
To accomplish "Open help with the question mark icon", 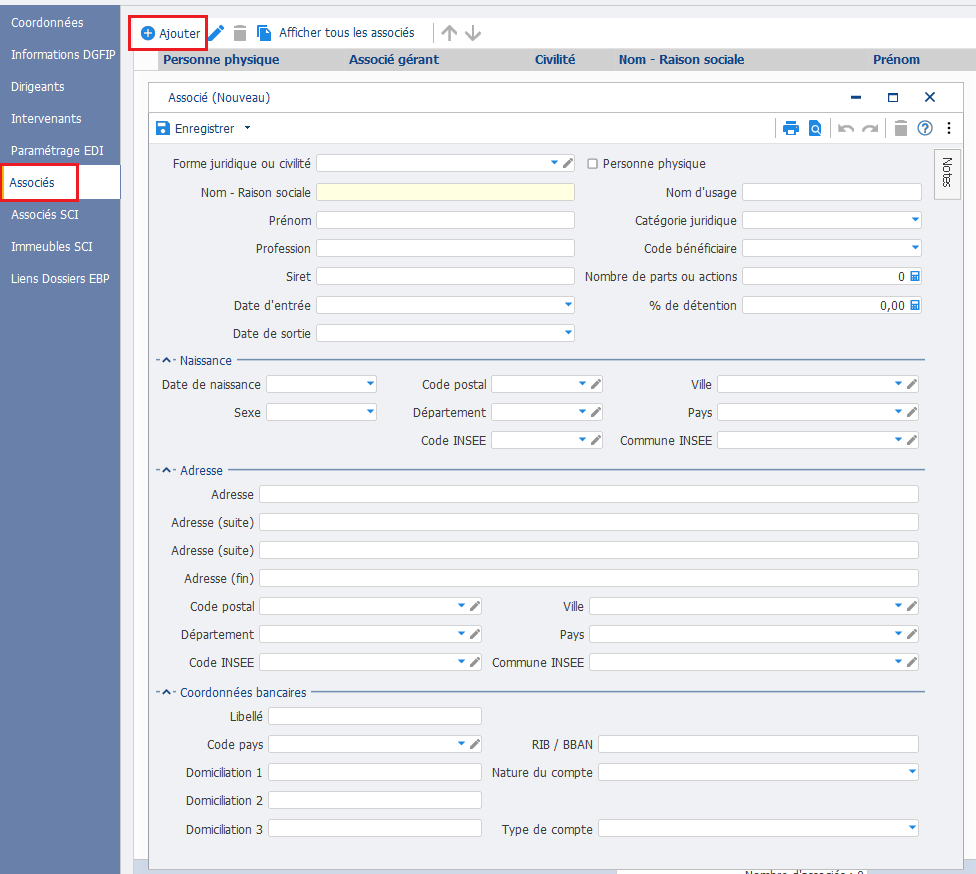I will point(925,128).
